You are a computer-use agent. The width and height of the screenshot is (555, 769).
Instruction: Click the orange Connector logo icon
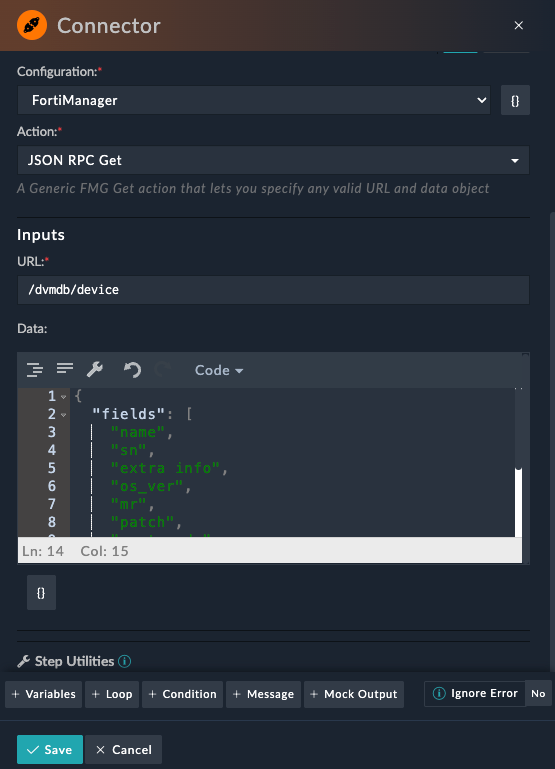click(x=32, y=26)
